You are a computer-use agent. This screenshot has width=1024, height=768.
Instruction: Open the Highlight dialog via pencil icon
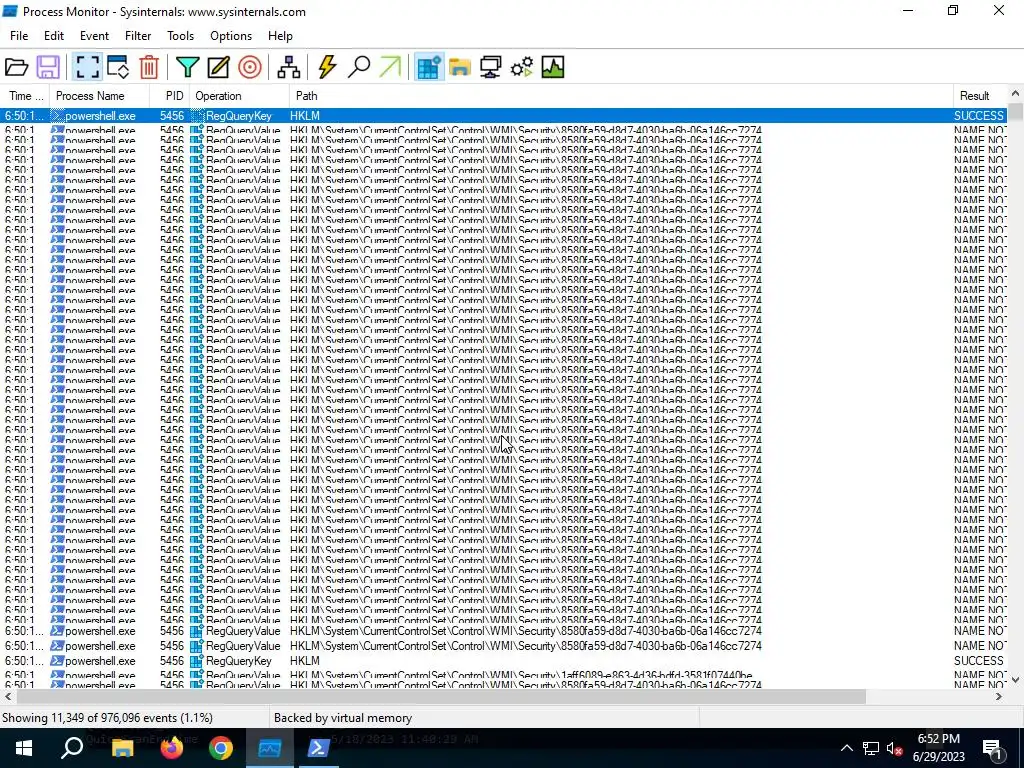(218, 67)
